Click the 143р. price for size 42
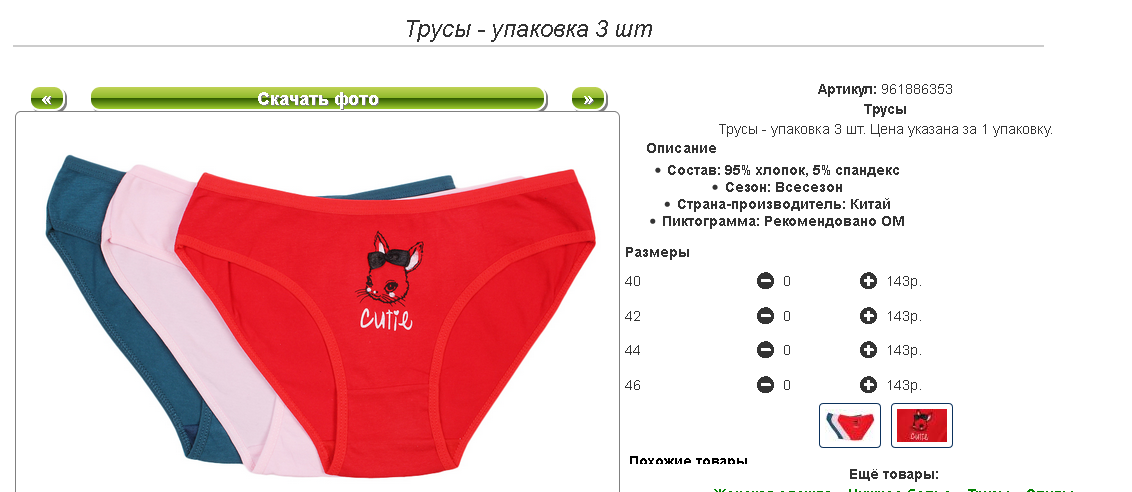This screenshot has width=1132, height=492. pyautogui.click(x=904, y=316)
